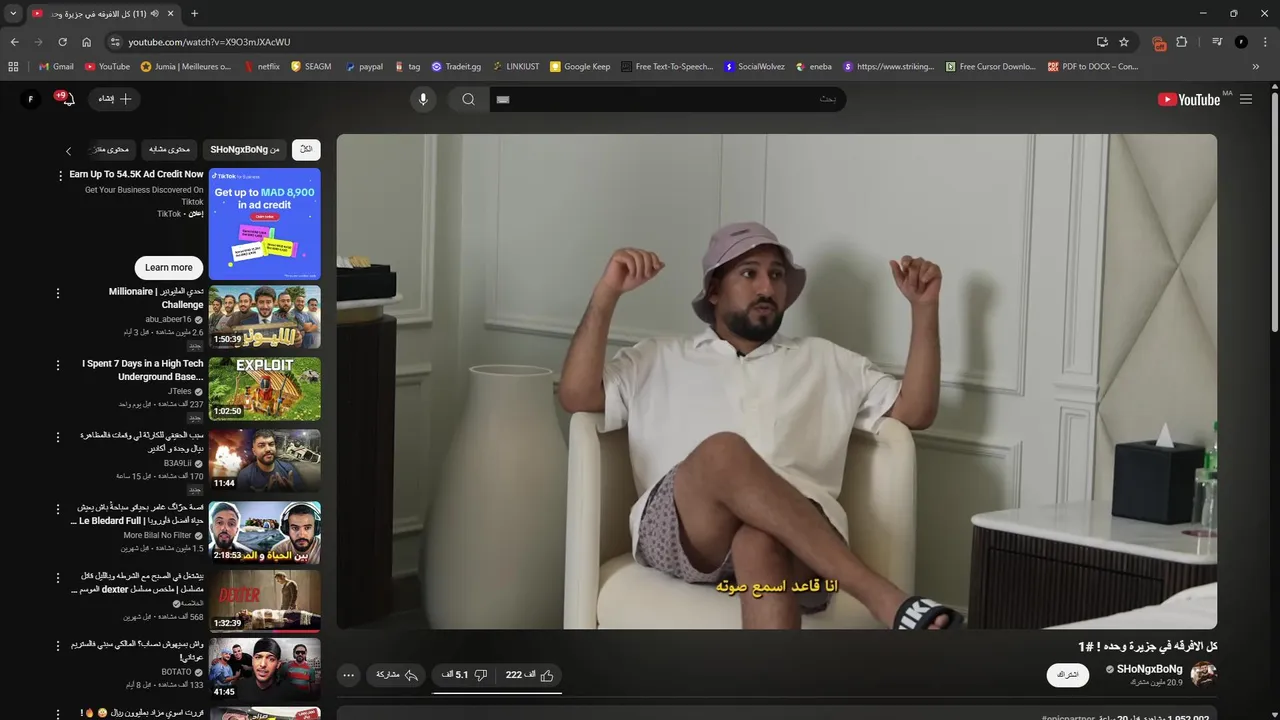
Task: Open Chrome media controls icon
Action: point(1217,42)
